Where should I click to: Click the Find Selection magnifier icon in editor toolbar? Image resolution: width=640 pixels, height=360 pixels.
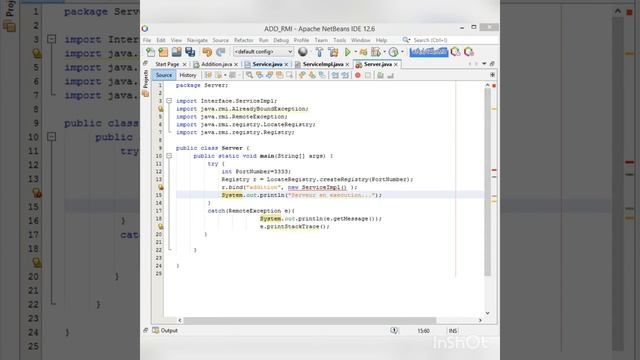(x=249, y=75)
